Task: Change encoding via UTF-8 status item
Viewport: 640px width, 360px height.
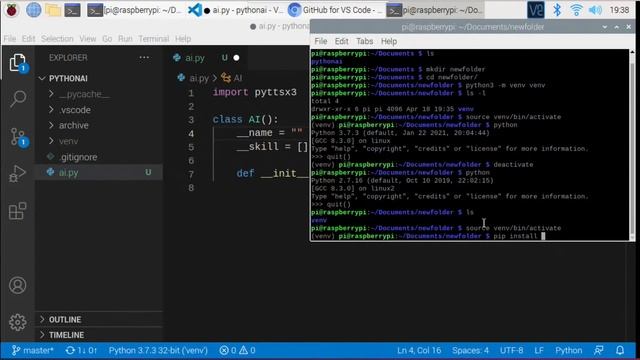Action: 511,350
